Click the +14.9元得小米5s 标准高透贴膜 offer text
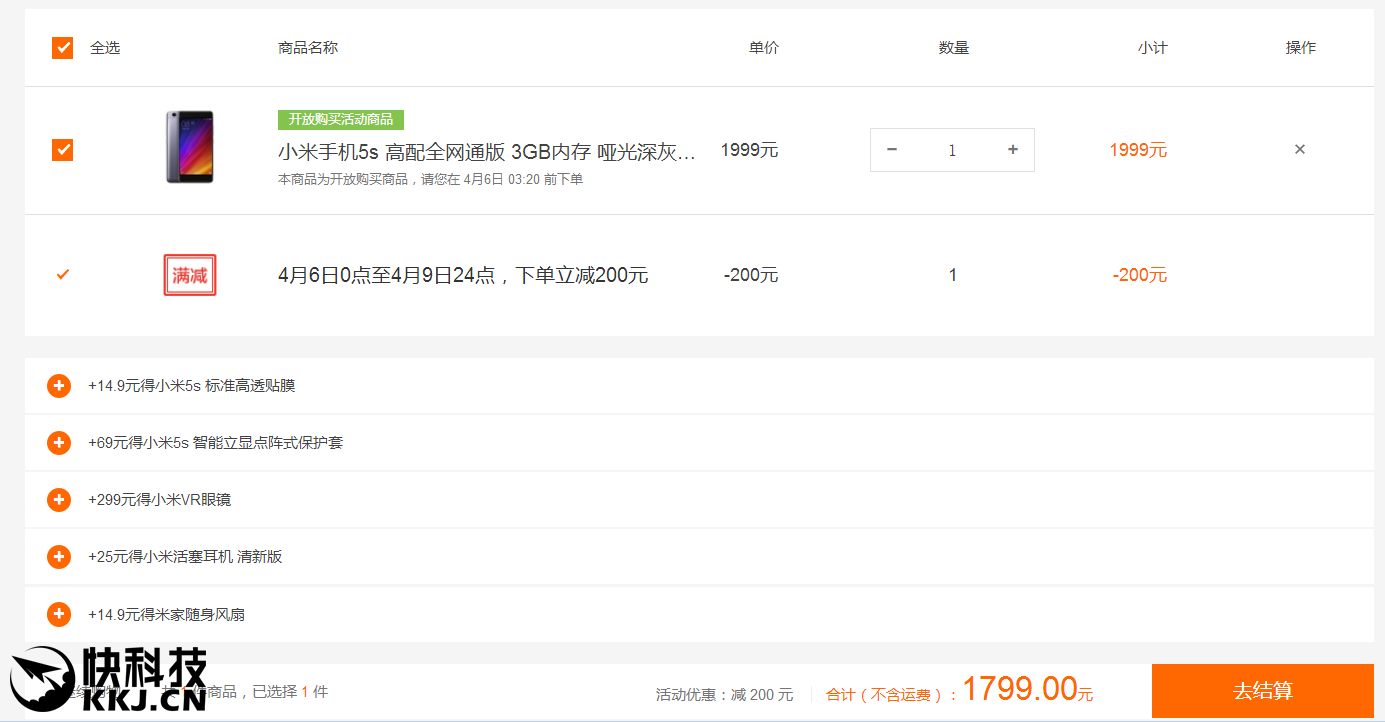Image resolution: width=1385 pixels, height=722 pixels. pos(192,386)
